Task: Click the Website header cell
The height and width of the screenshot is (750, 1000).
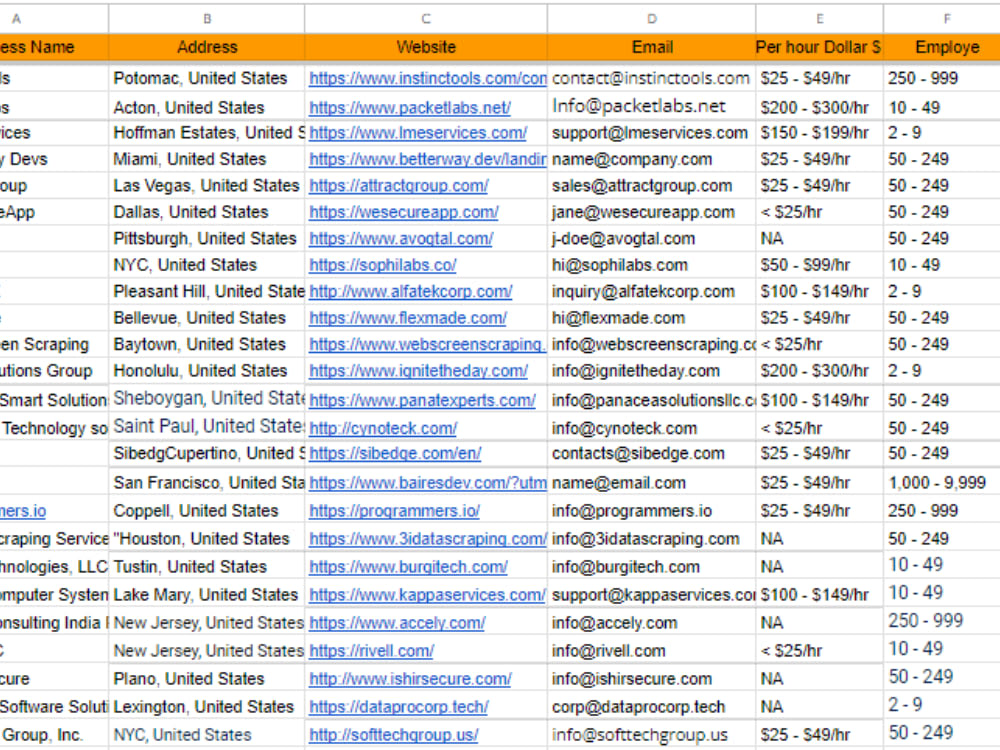Action: 426,47
